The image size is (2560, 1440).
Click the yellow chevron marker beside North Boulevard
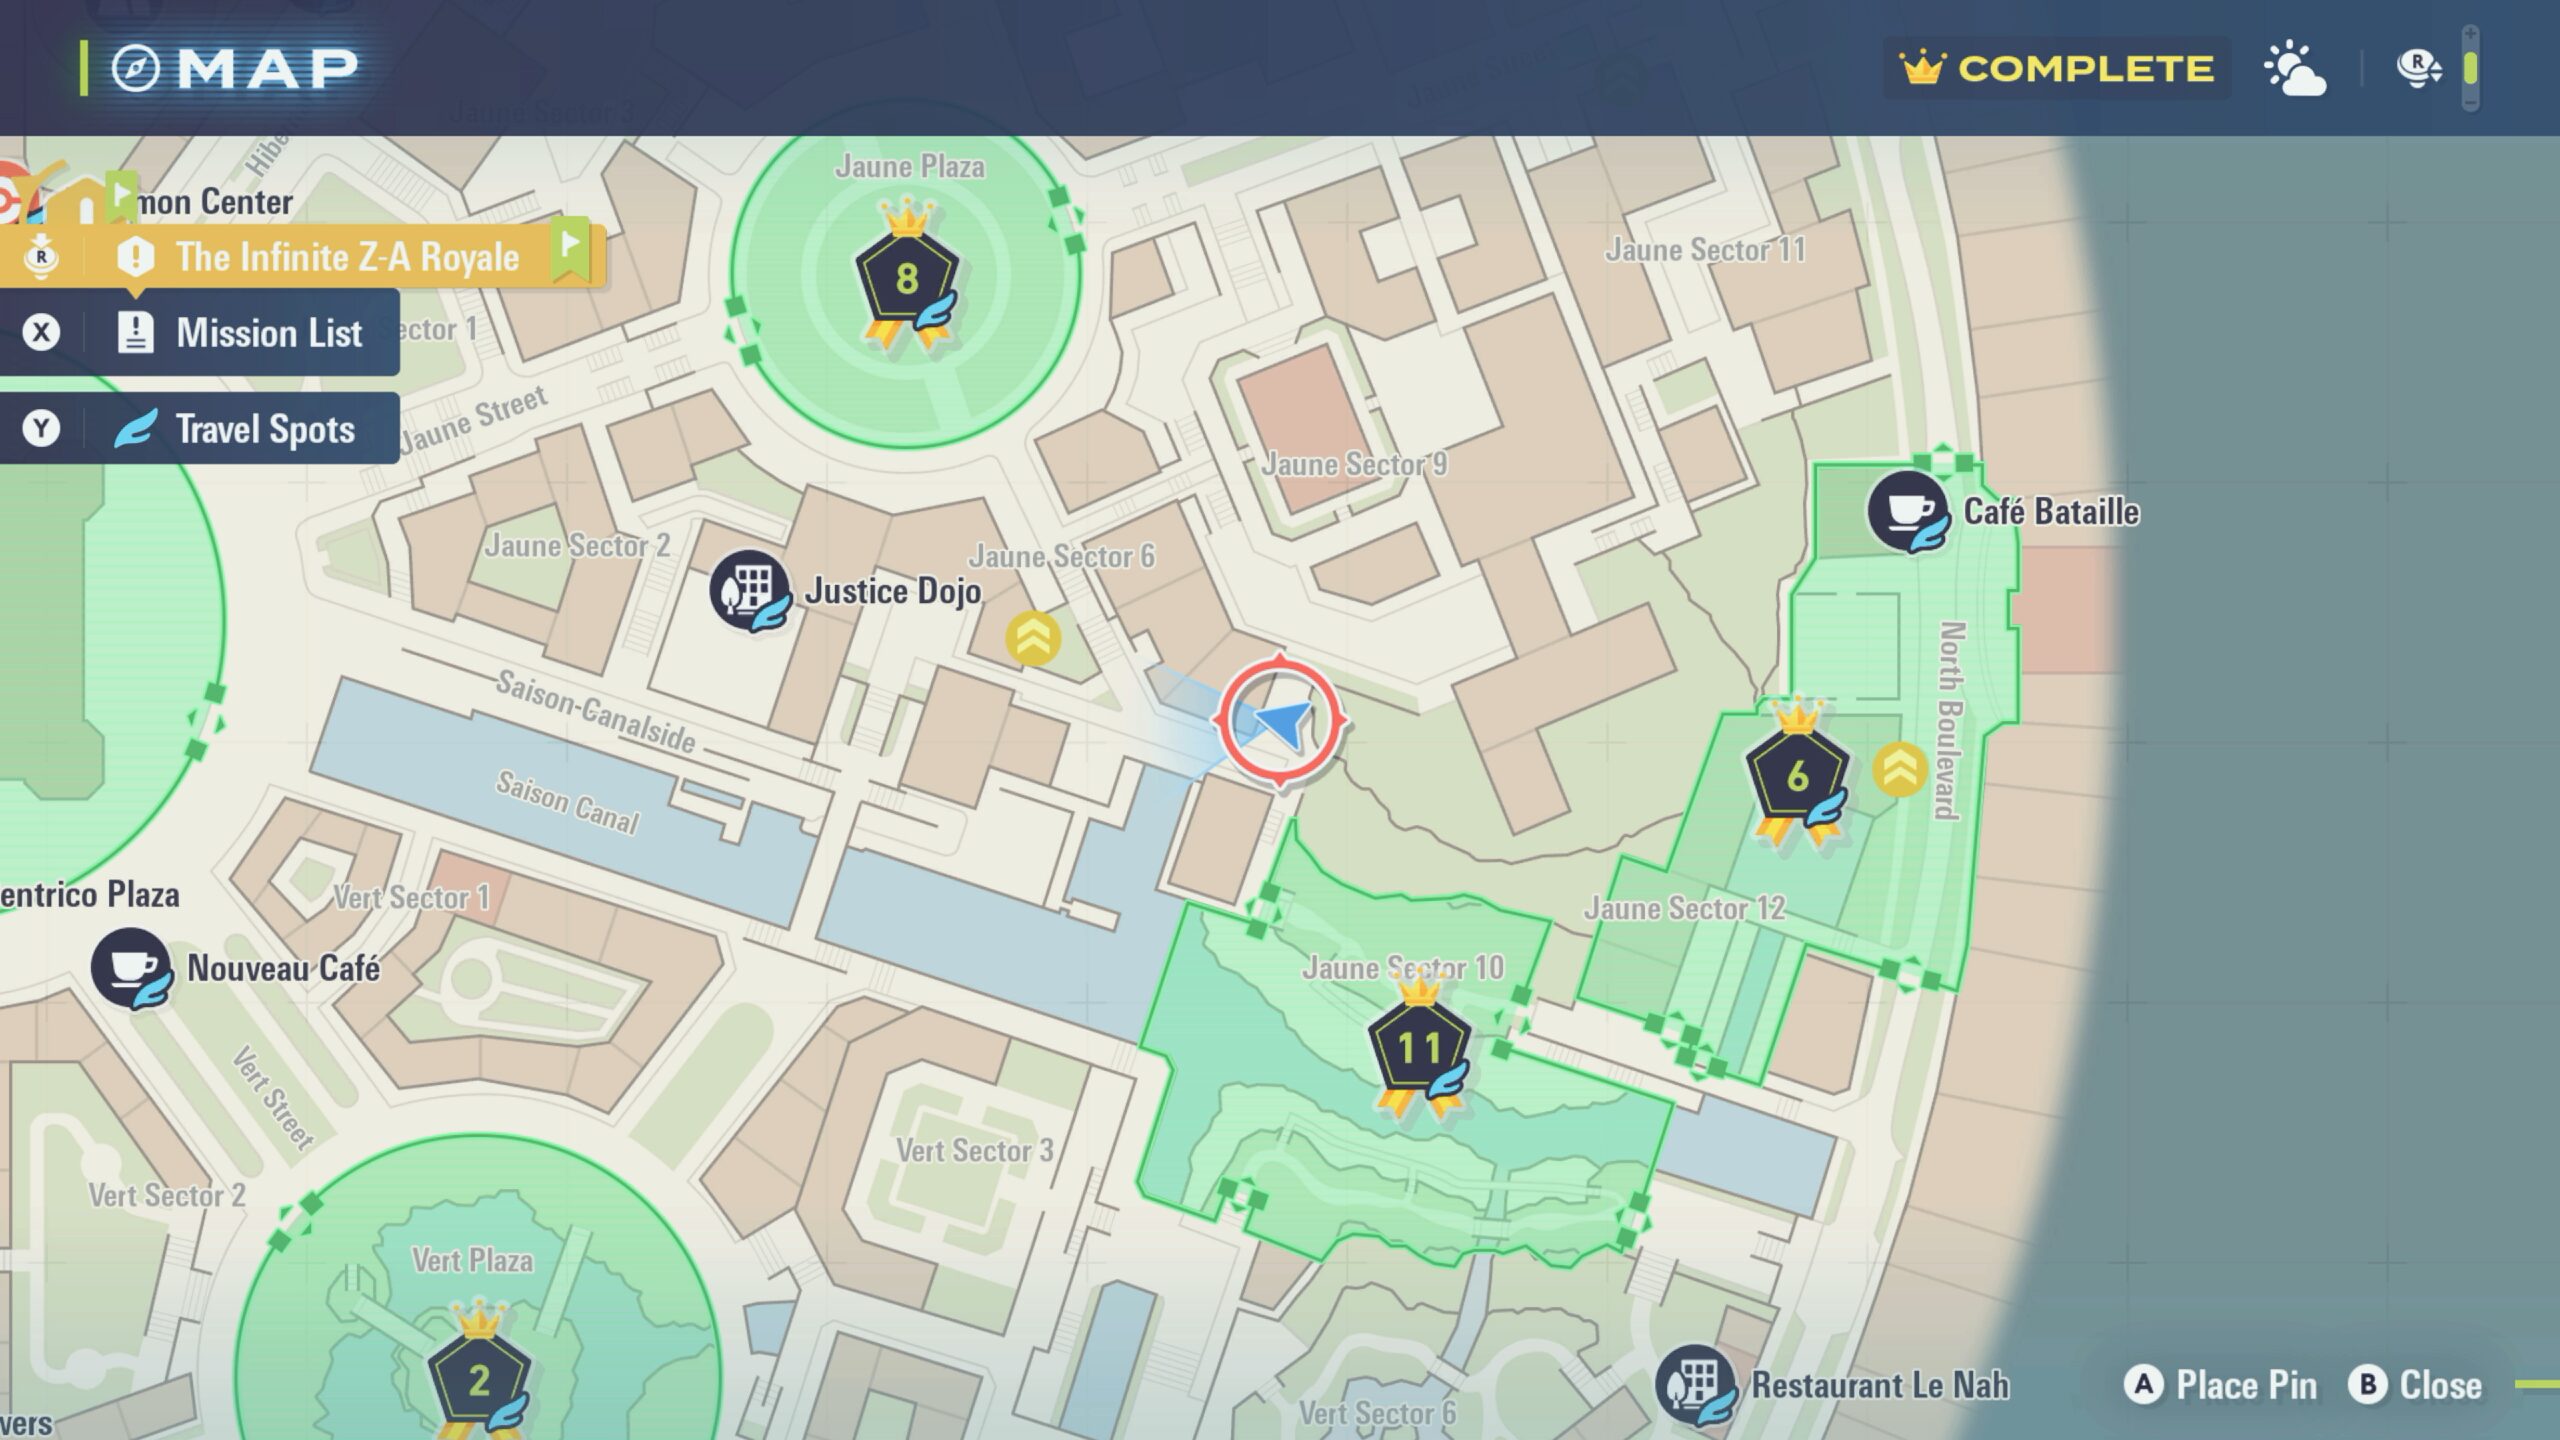click(x=1899, y=770)
